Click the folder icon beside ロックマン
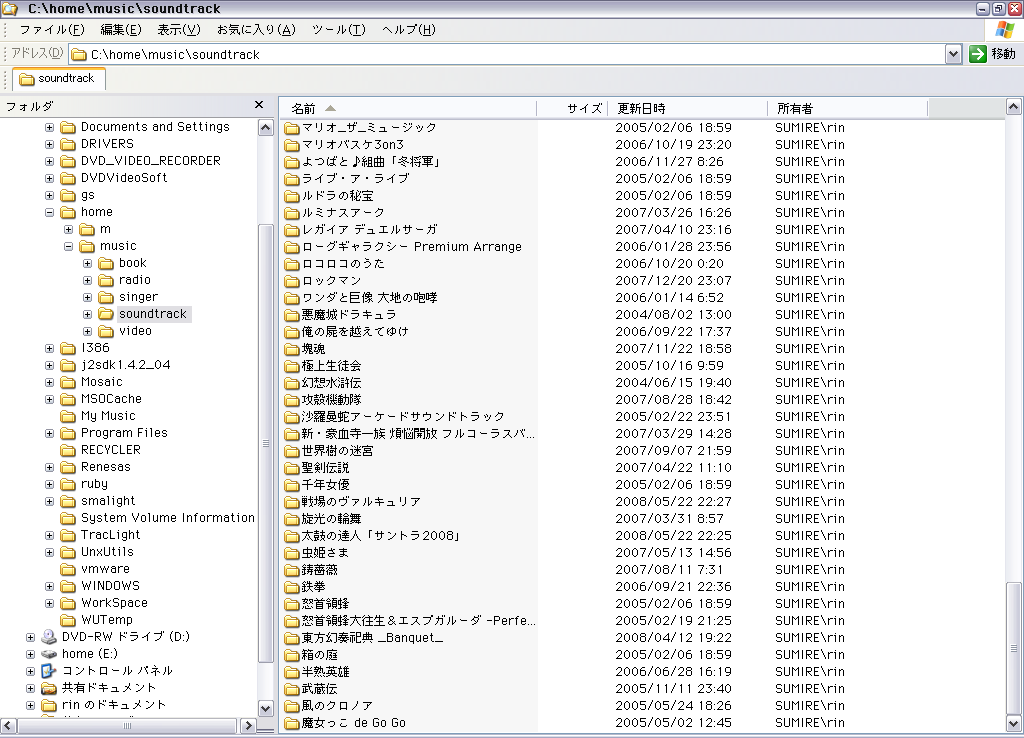This screenshot has height=738, width=1024. (x=292, y=281)
